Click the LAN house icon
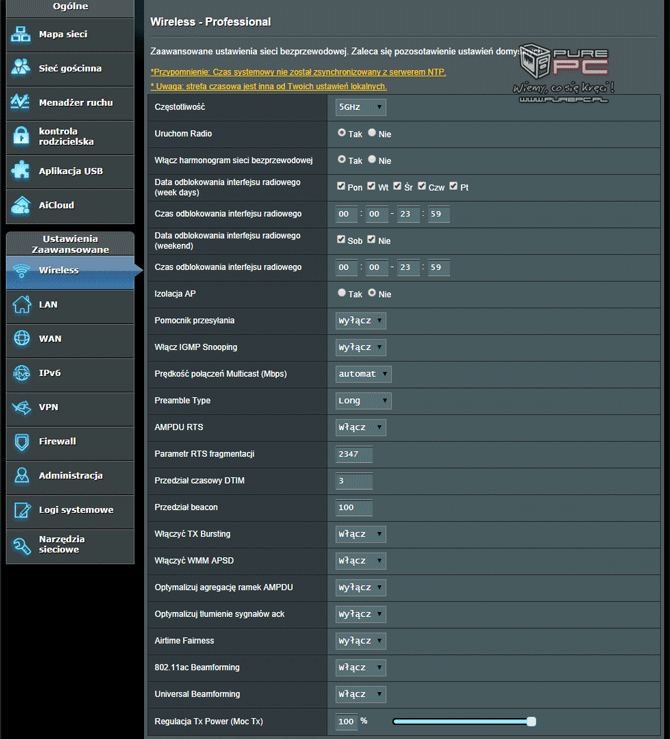Screen dimensions: 670x739 click(22, 304)
